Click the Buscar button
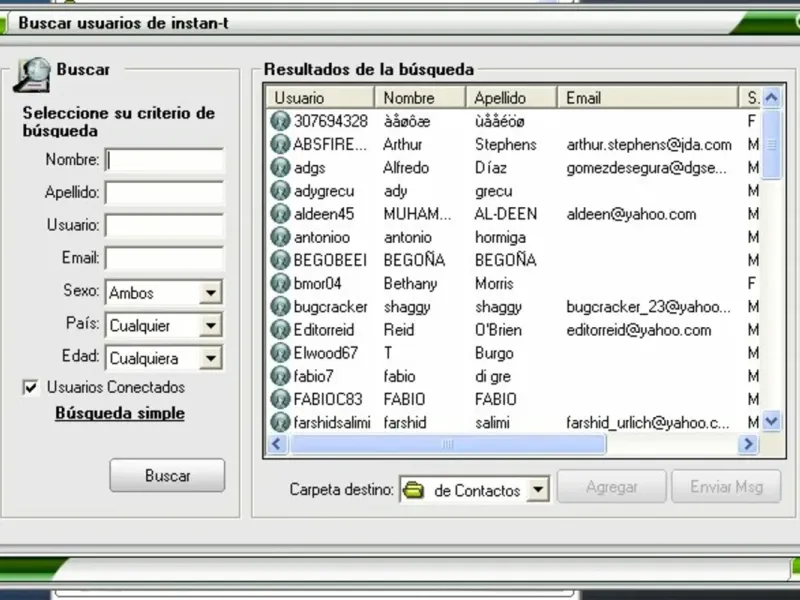The width and height of the screenshot is (800, 600). pyautogui.click(x=167, y=476)
